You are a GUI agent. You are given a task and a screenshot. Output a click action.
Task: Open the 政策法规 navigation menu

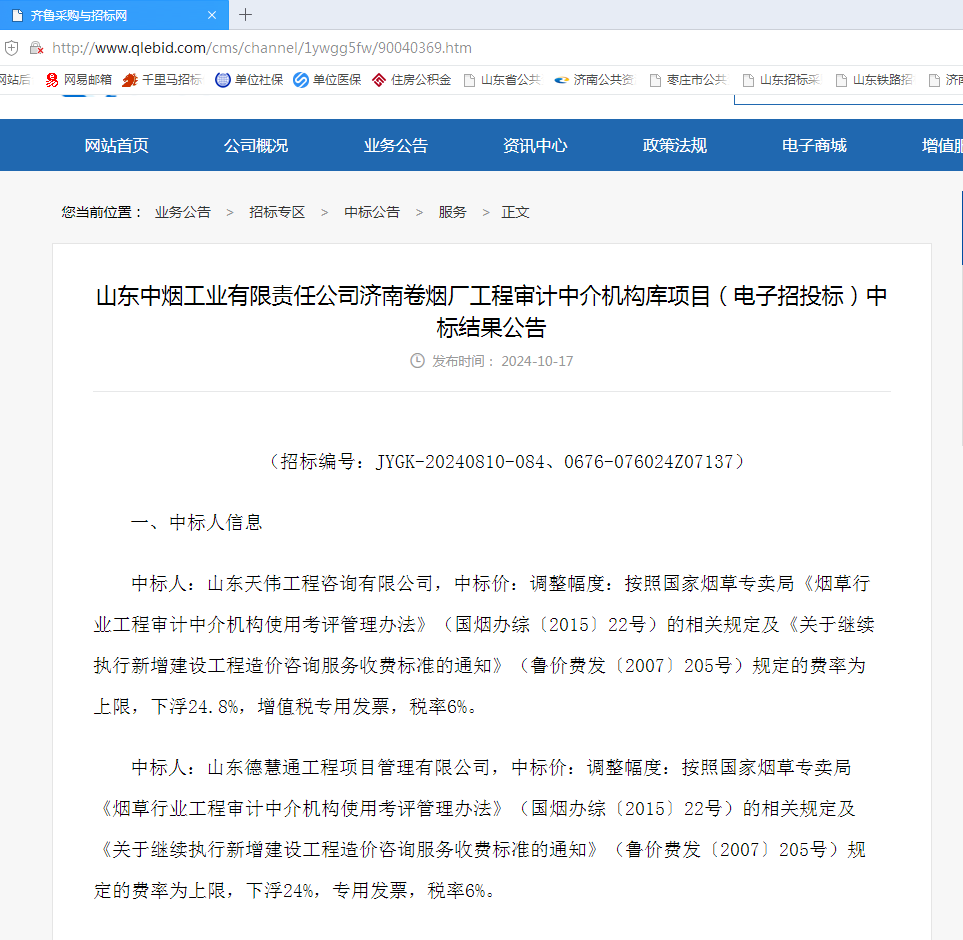pyautogui.click(x=674, y=145)
